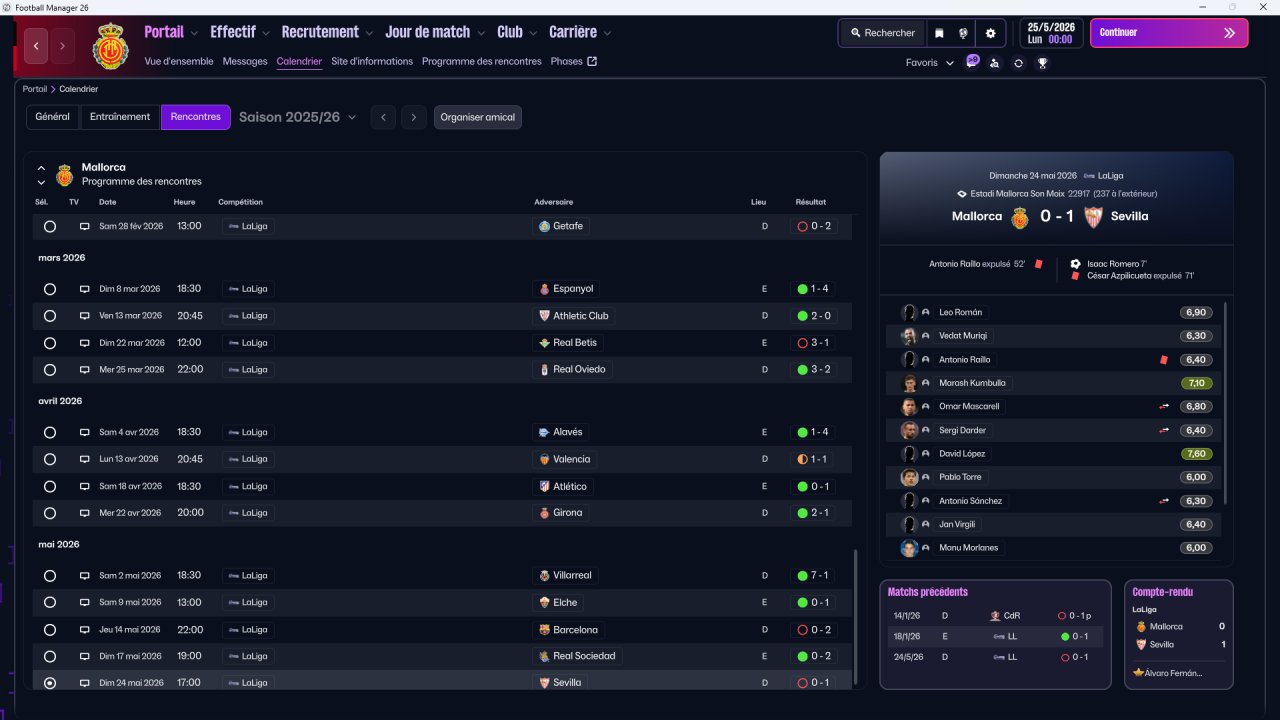The image size is (1280, 720).
Task: Open the Vue d'ensemble submenu item
Action: pos(179,62)
